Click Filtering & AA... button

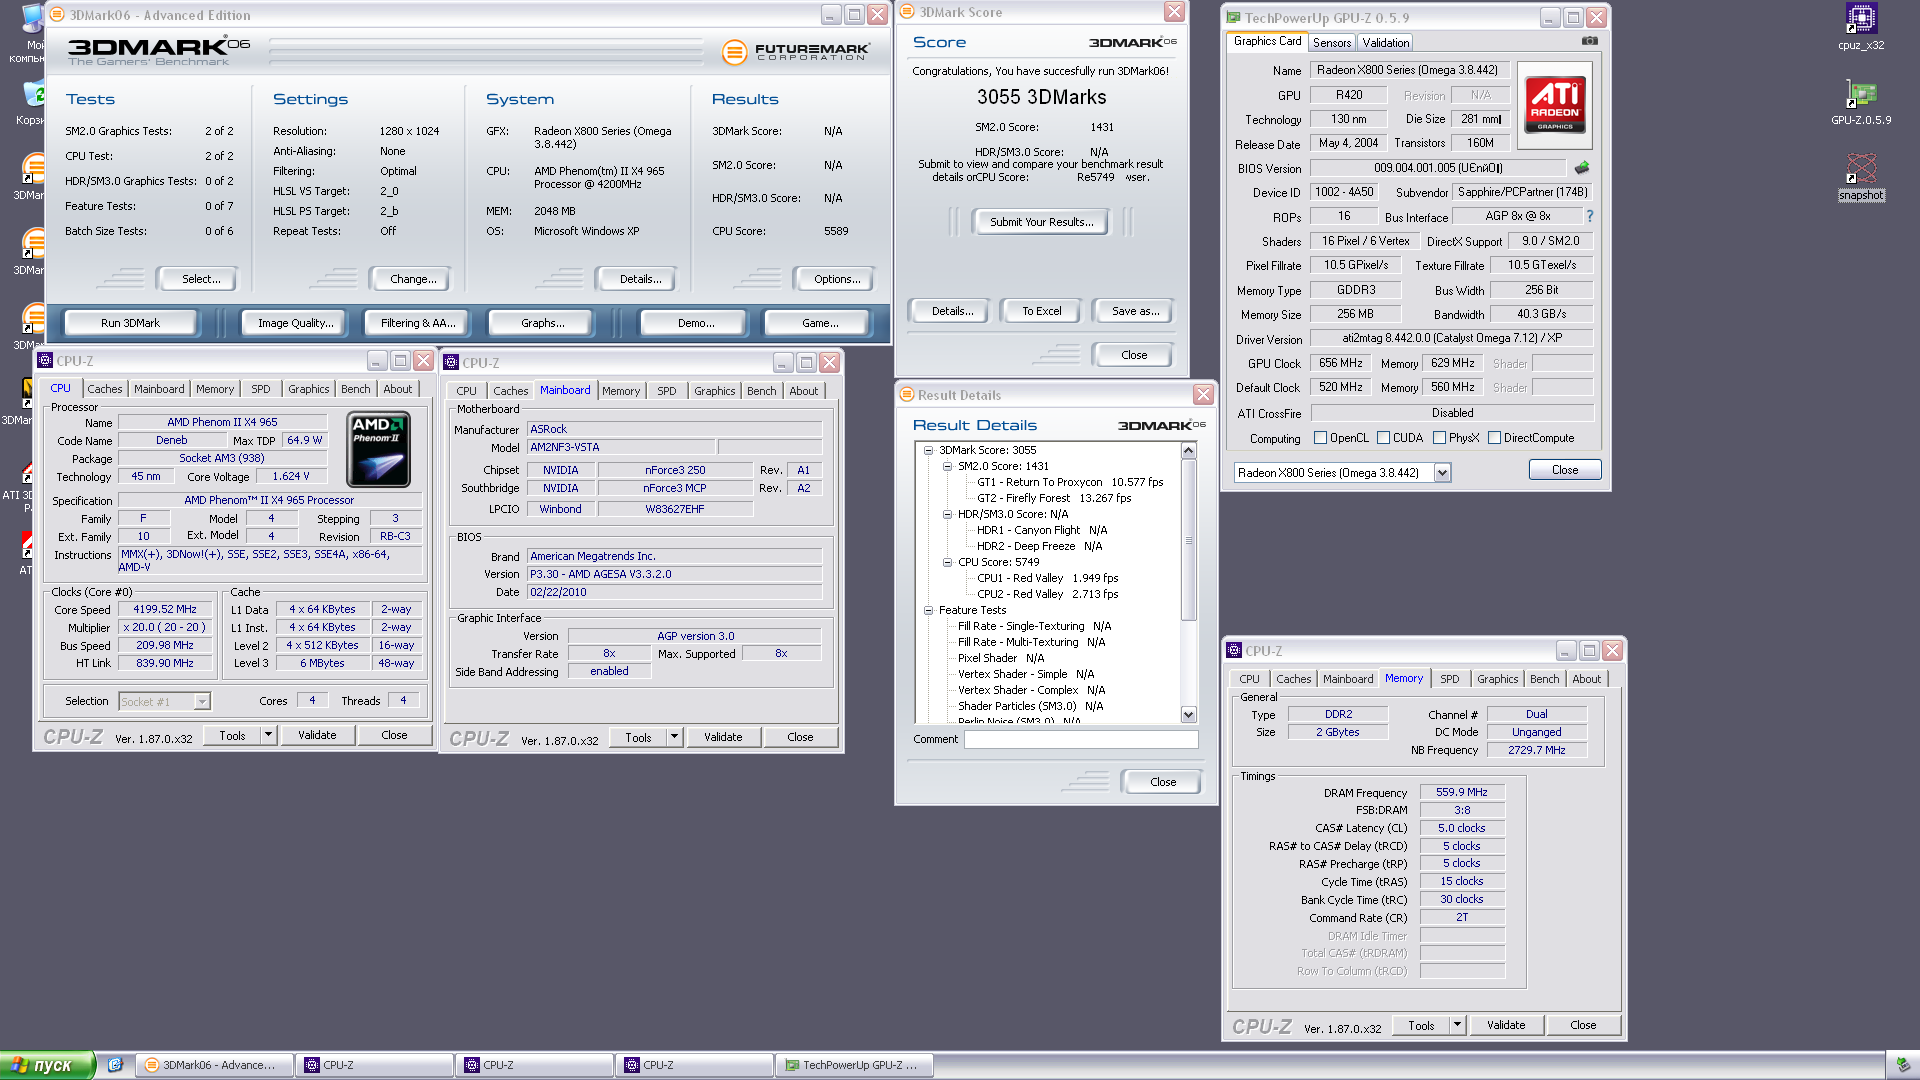coord(418,323)
